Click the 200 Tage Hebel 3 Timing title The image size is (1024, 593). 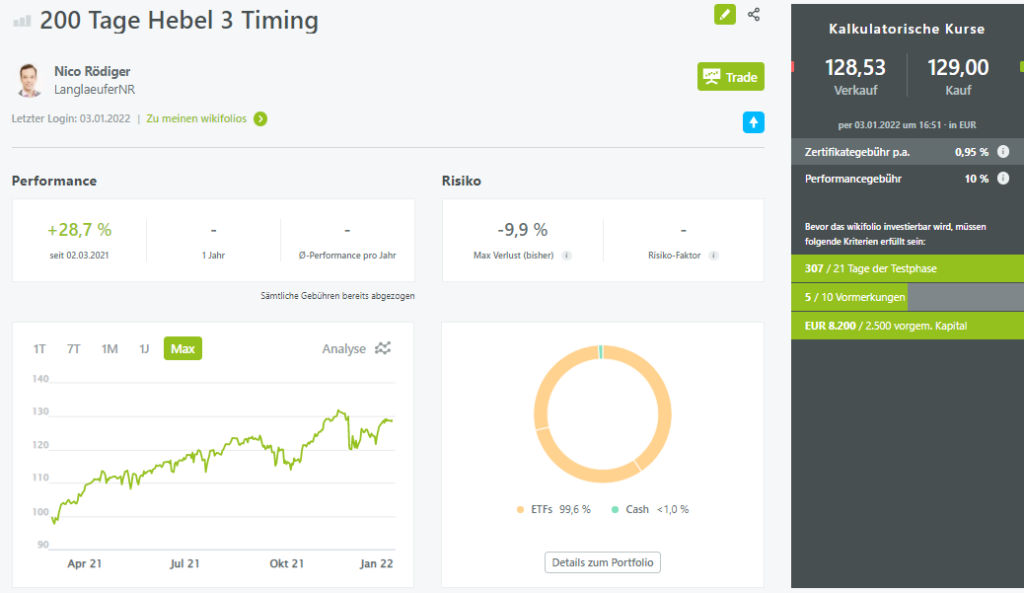coord(179,20)
